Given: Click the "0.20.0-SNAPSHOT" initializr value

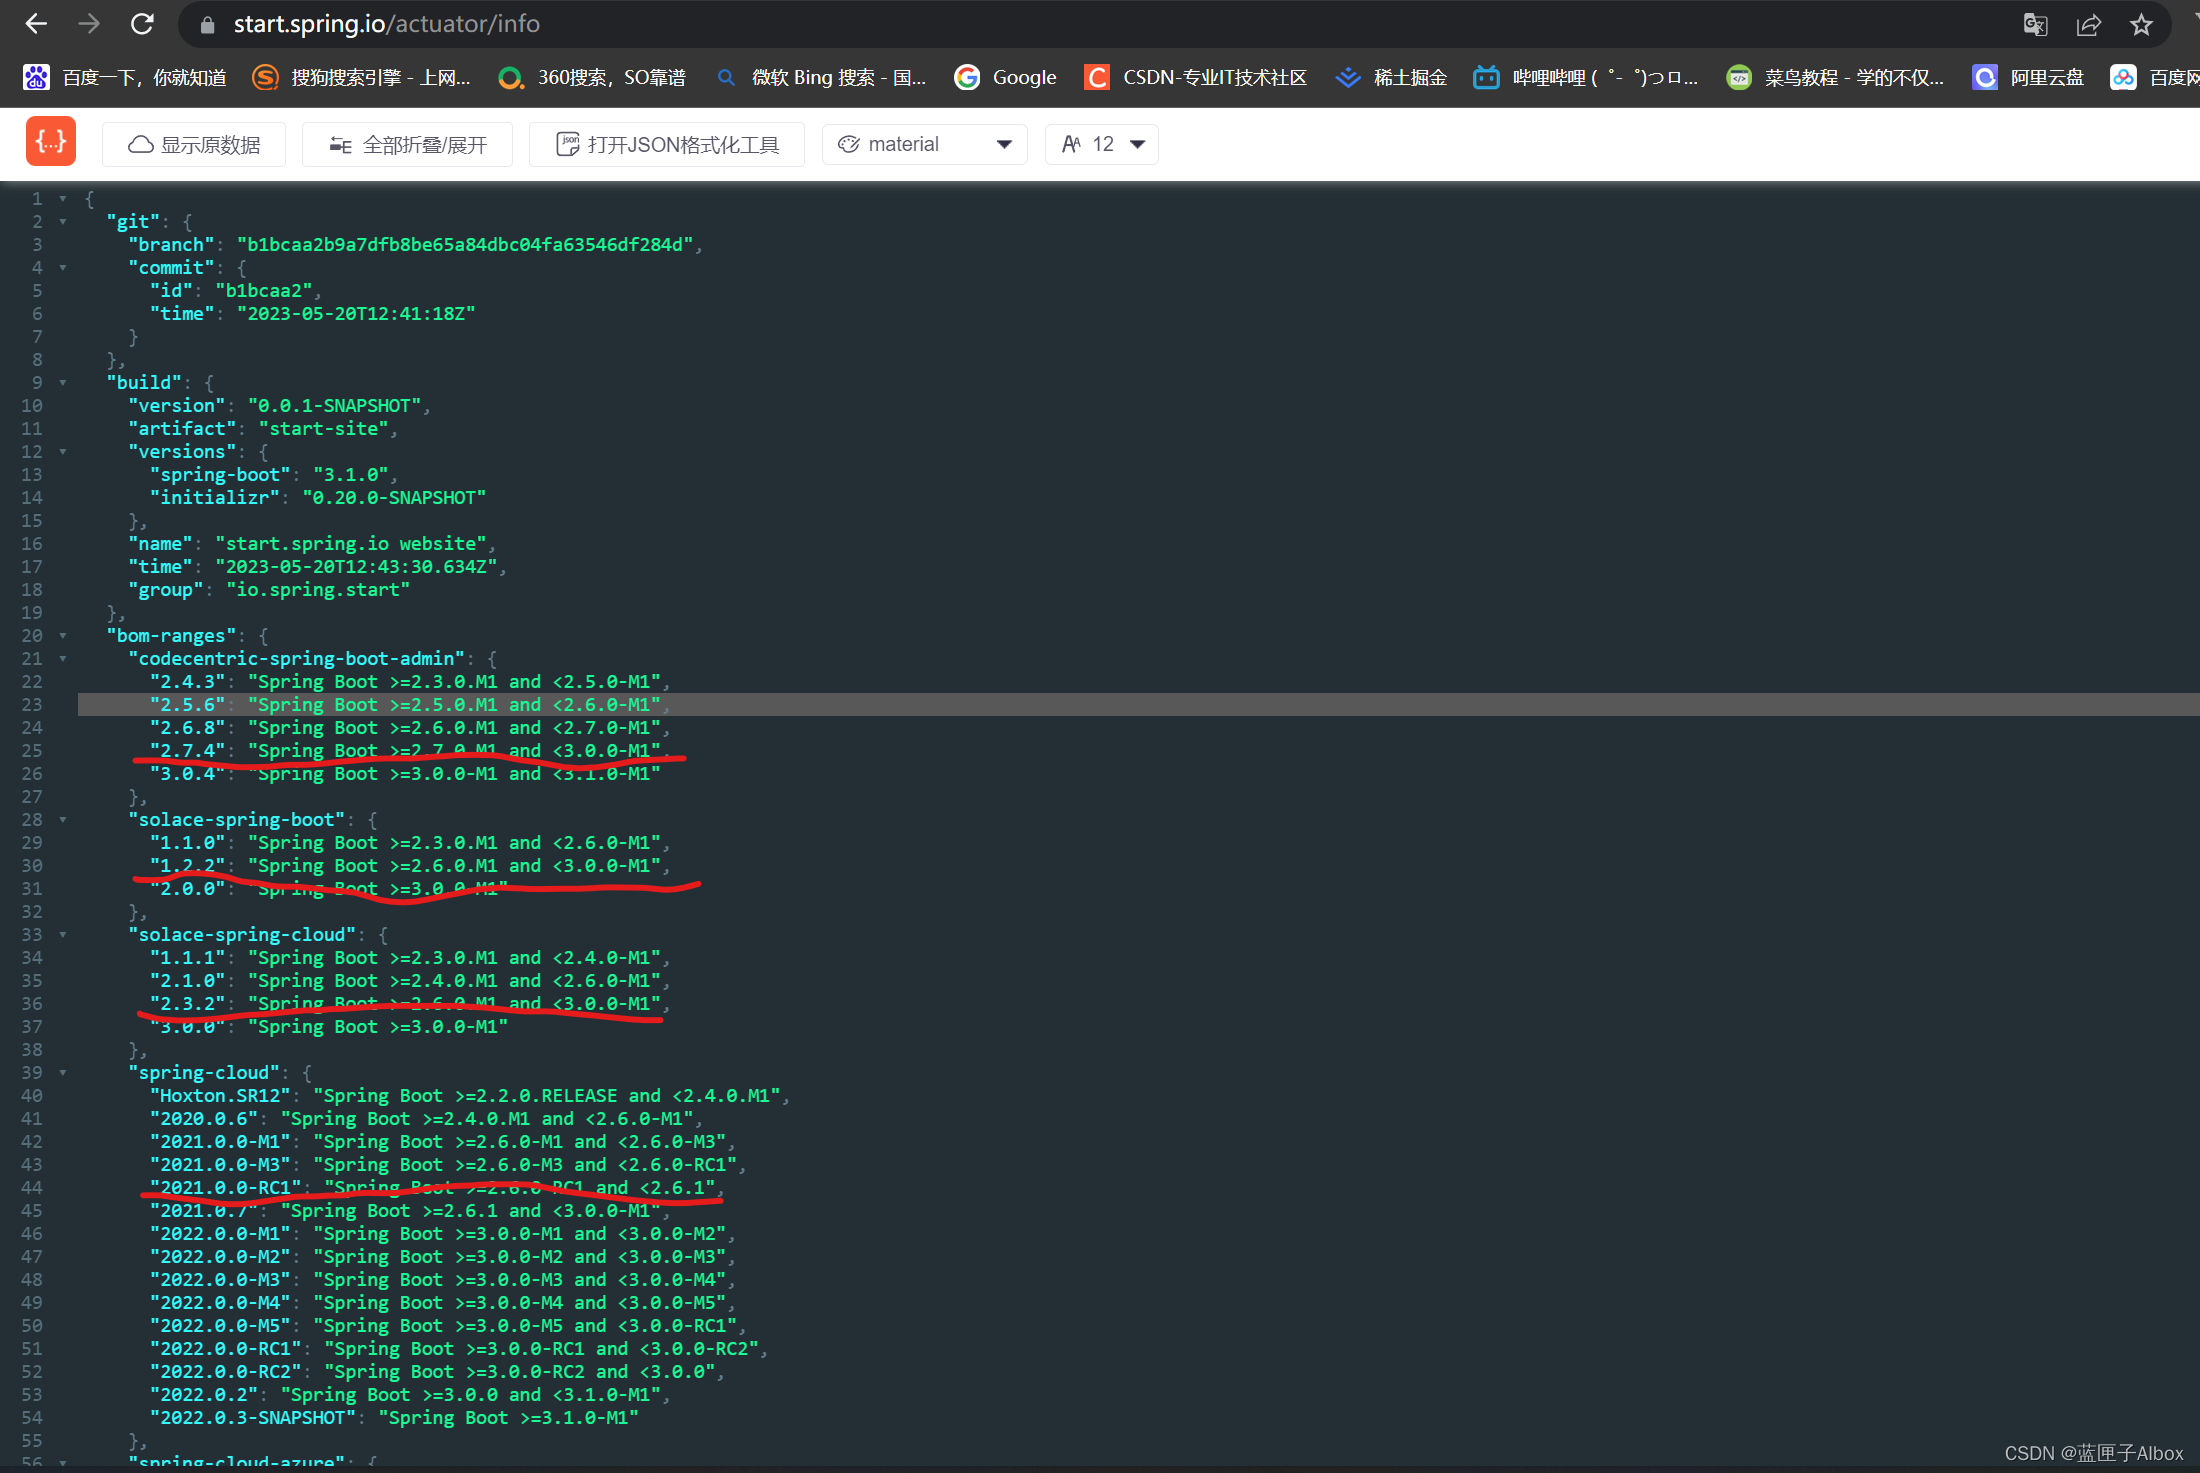Looking at the screenshot, I should point(394,498).
